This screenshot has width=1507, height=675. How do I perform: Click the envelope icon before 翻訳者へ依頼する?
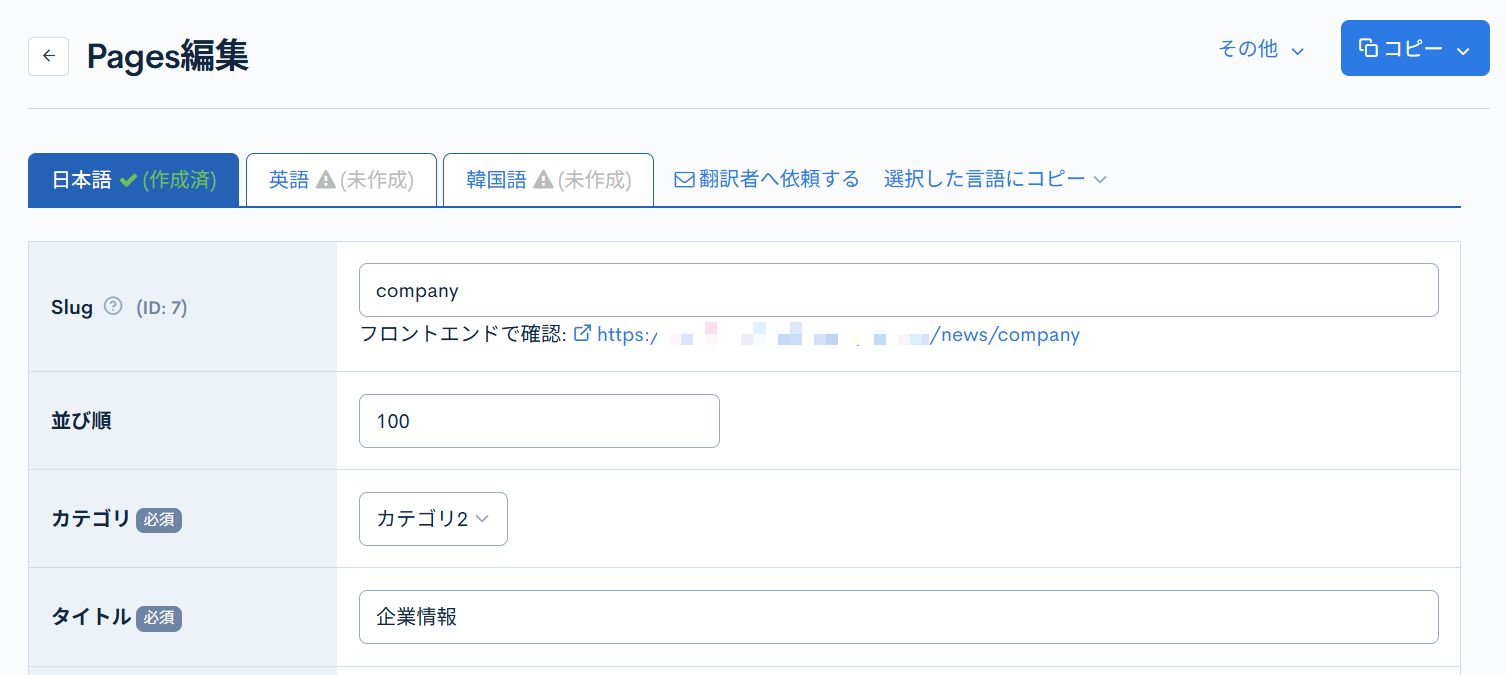pyautogui.click(x=684, y=179)
